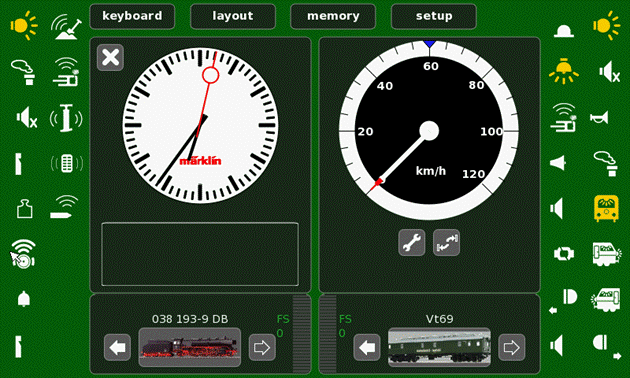The image size is (630, 378).
Task: Select previous locomotive for the Vt69 controller
Action: pyautogui.click(x=367, y=347)
